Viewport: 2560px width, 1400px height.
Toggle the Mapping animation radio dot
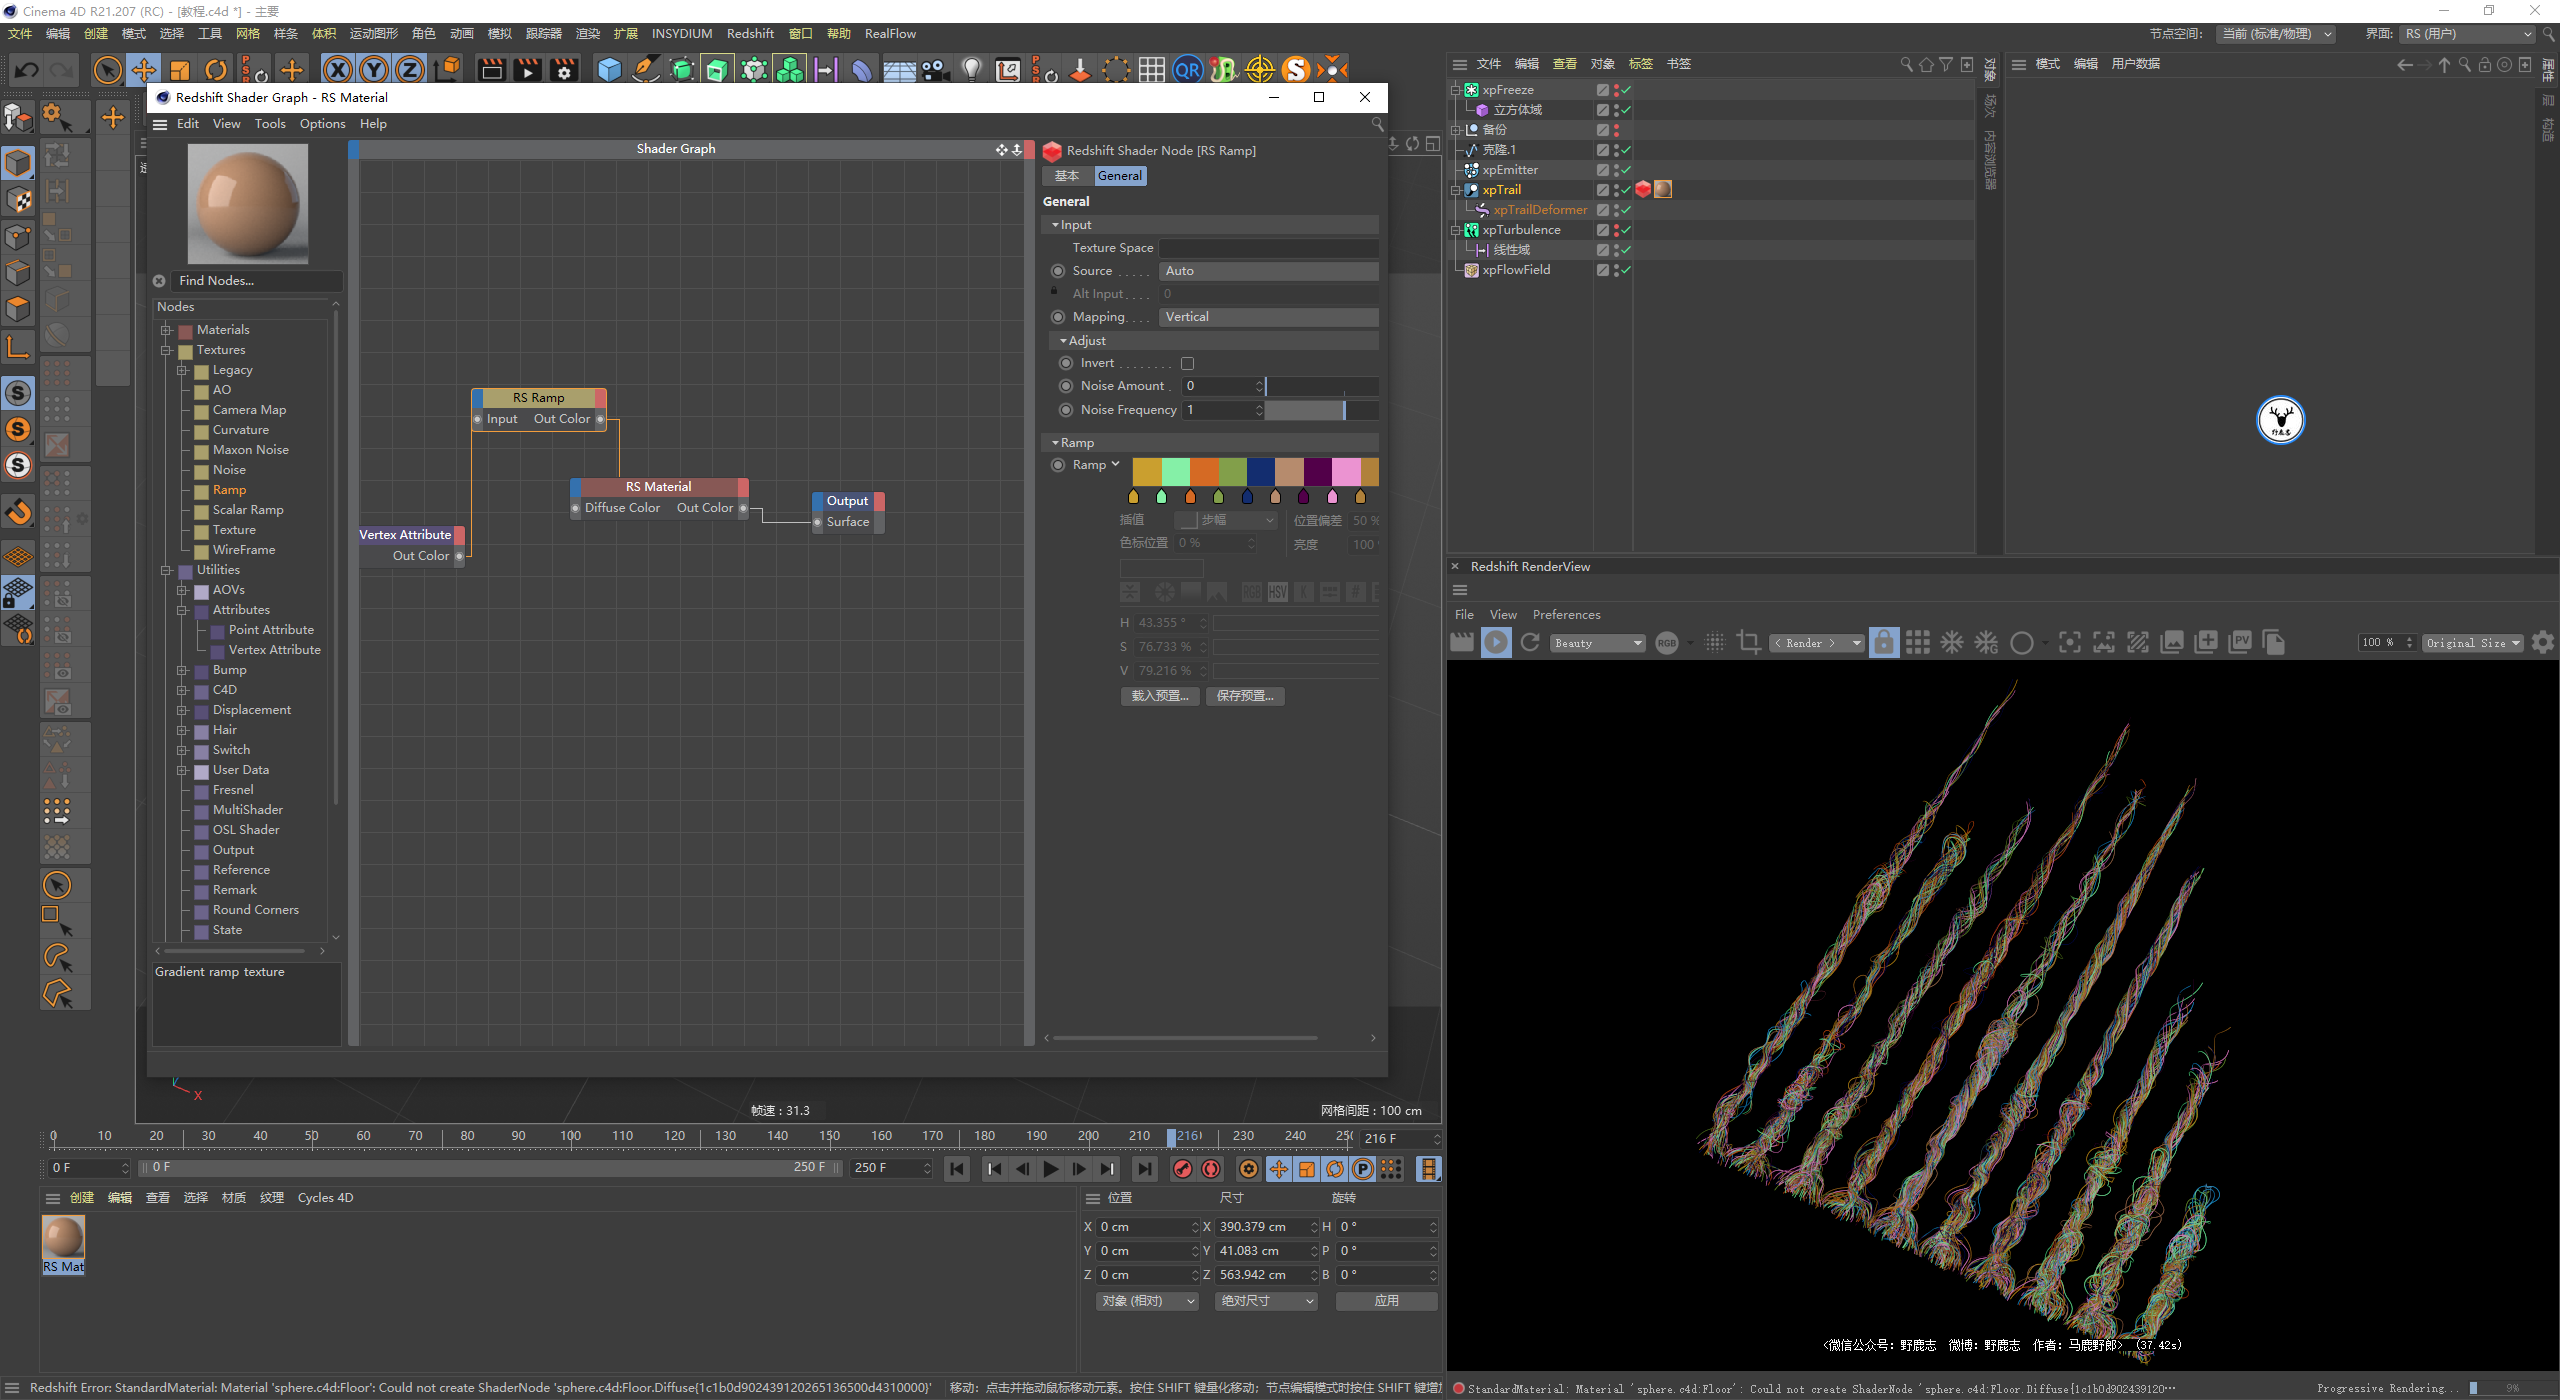point(1058,317)
